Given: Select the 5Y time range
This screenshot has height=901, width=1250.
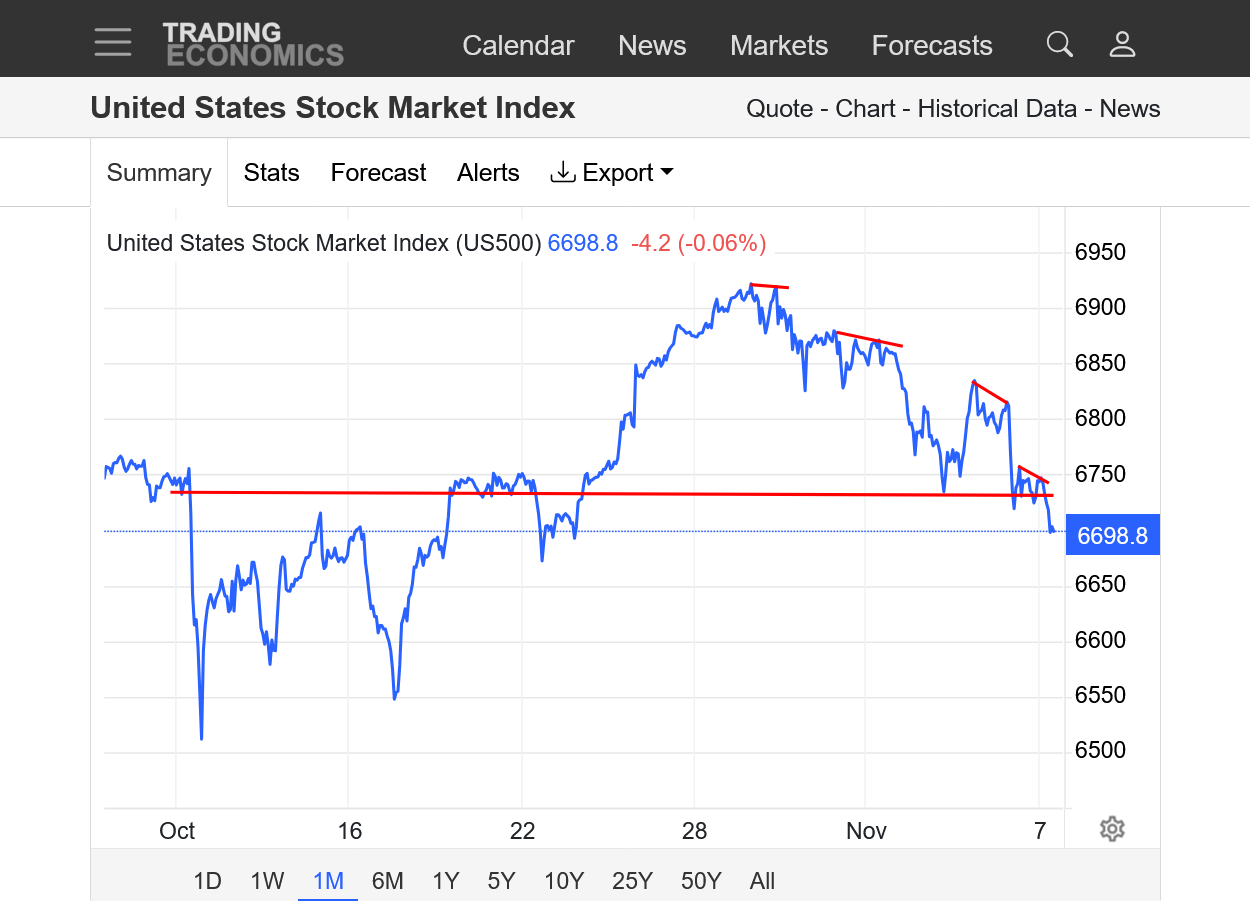Looking at the screenshot, I should pyautogui.click(x=501, y=881).
